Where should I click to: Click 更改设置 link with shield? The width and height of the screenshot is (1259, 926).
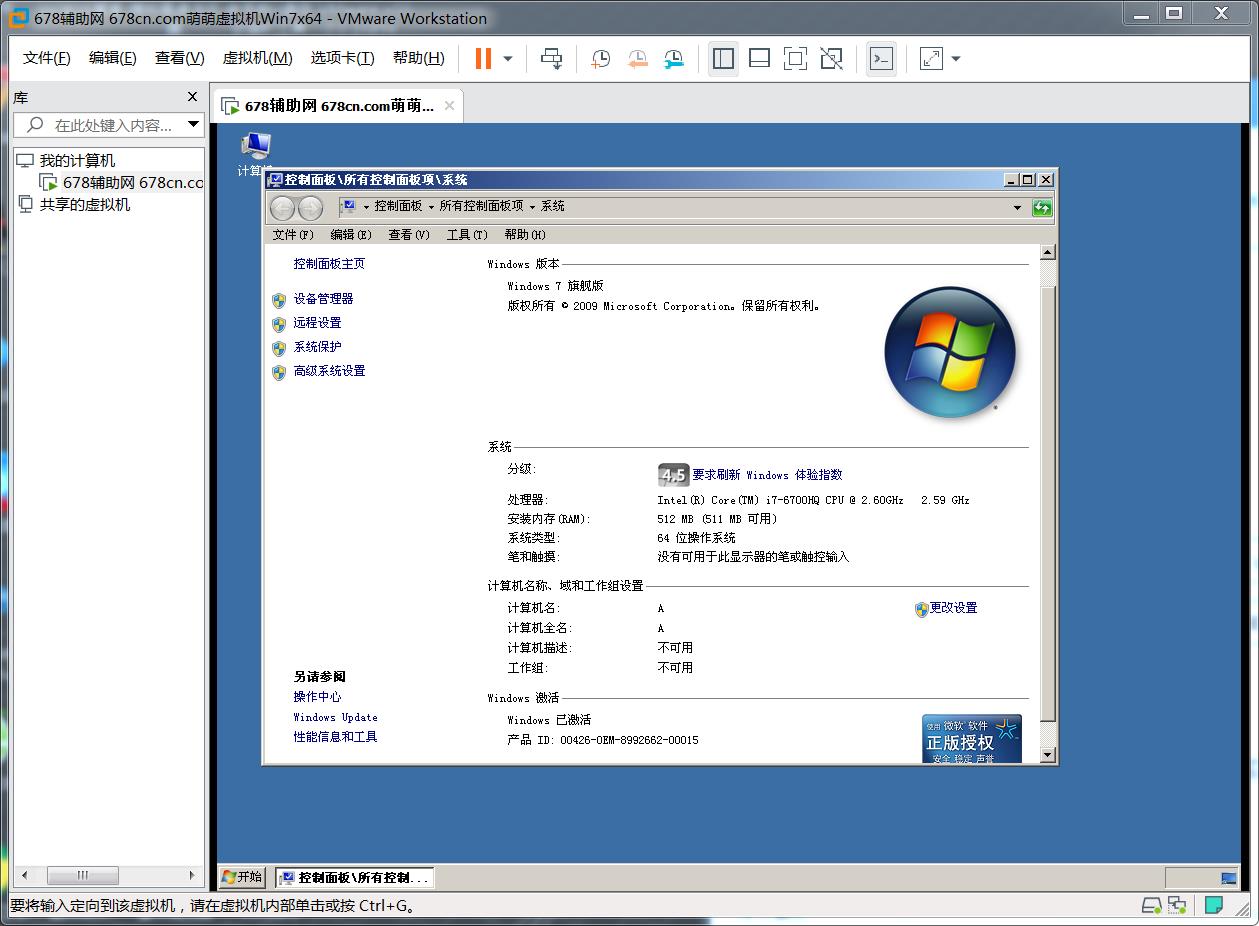(953, 608)
